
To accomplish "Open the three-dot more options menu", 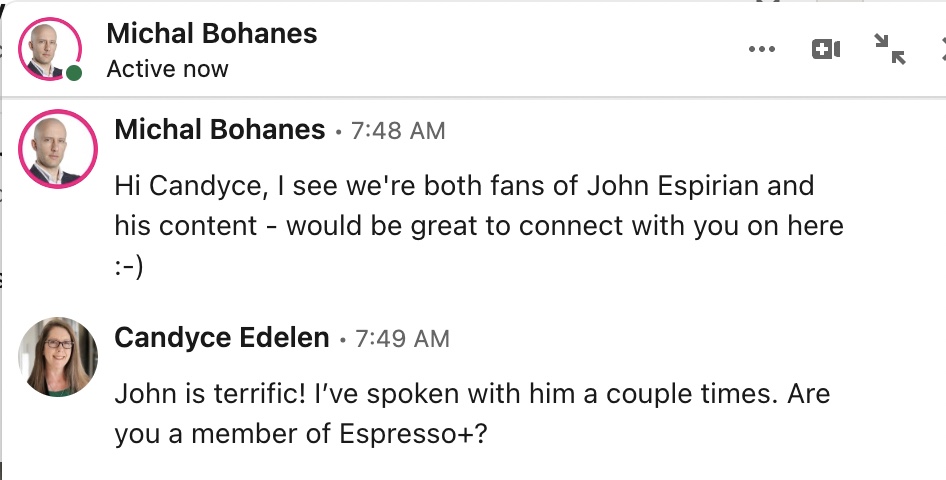I will click(762, 49).
